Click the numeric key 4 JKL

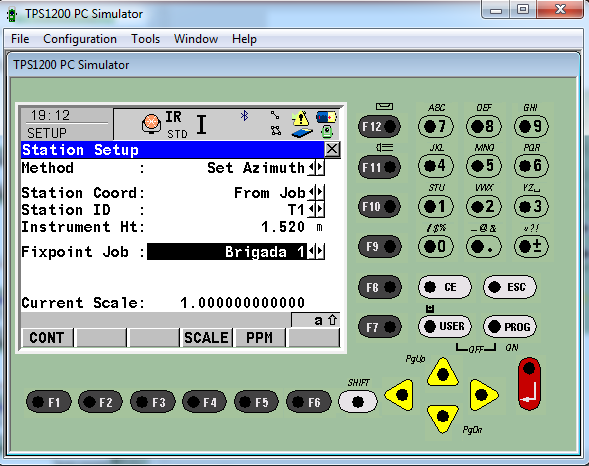click(436, 166)
